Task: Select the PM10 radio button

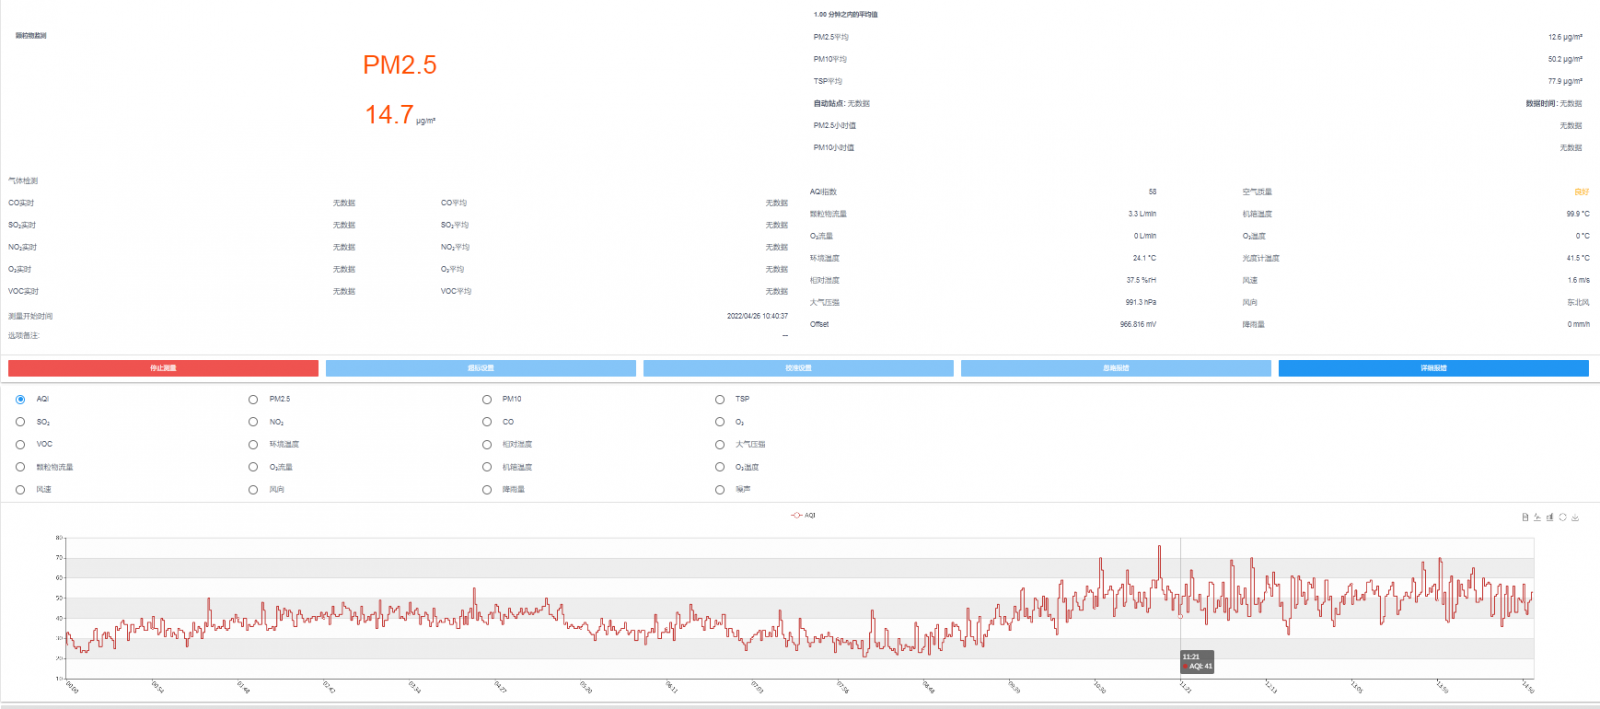Action: [x=487, y=399]
